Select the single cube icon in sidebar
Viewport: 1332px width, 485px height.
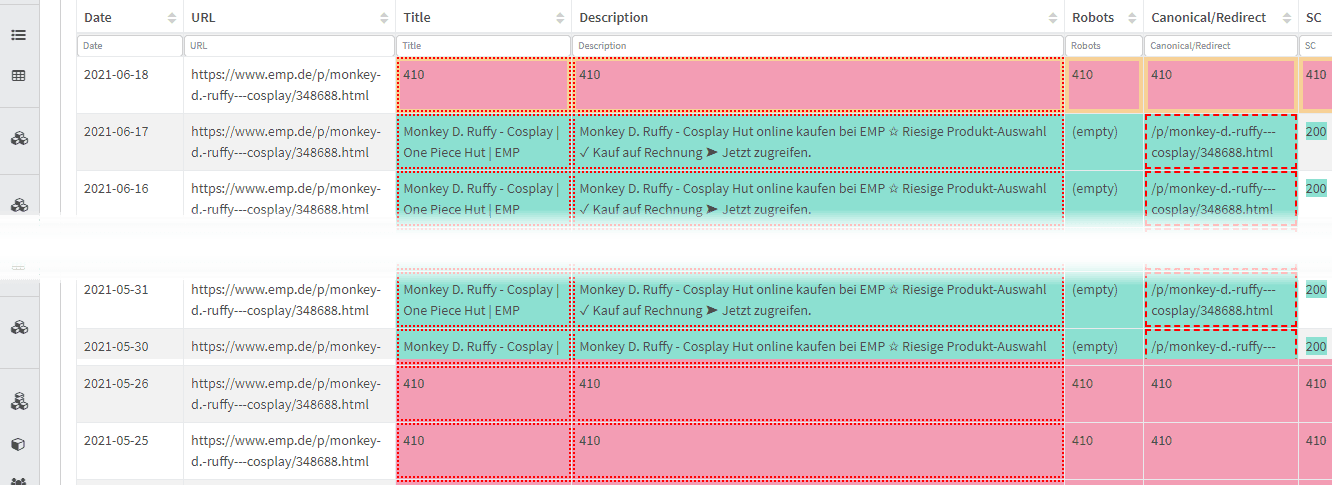18,445
